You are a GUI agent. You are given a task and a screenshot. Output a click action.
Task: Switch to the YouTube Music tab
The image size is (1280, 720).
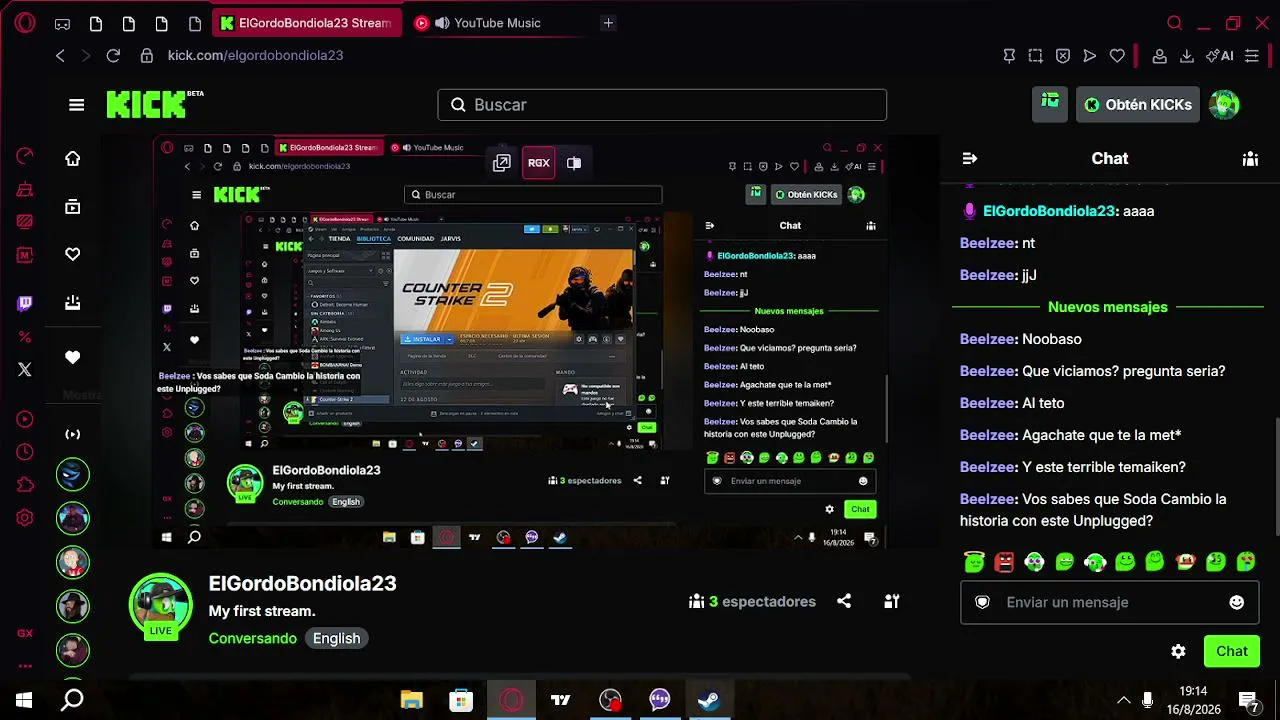497,23
